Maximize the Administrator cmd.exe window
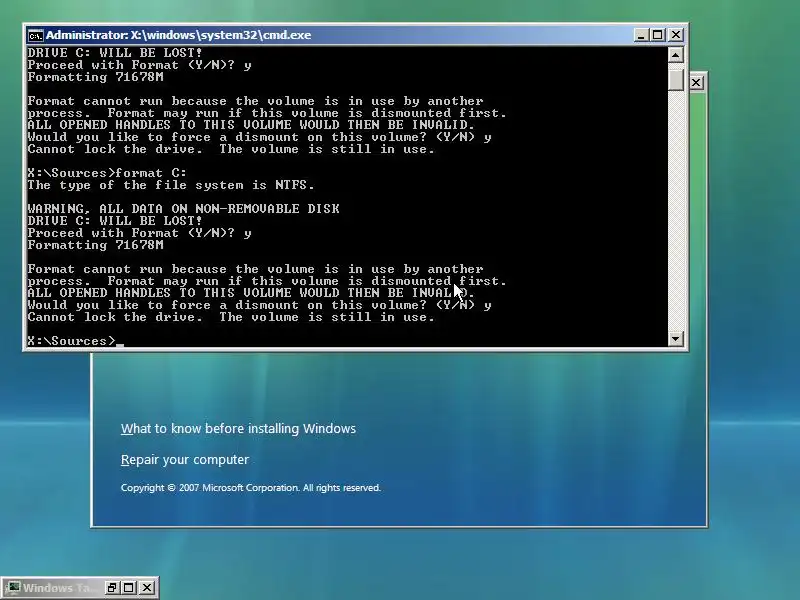Viewport: 800px width, 600px height. 658,35
